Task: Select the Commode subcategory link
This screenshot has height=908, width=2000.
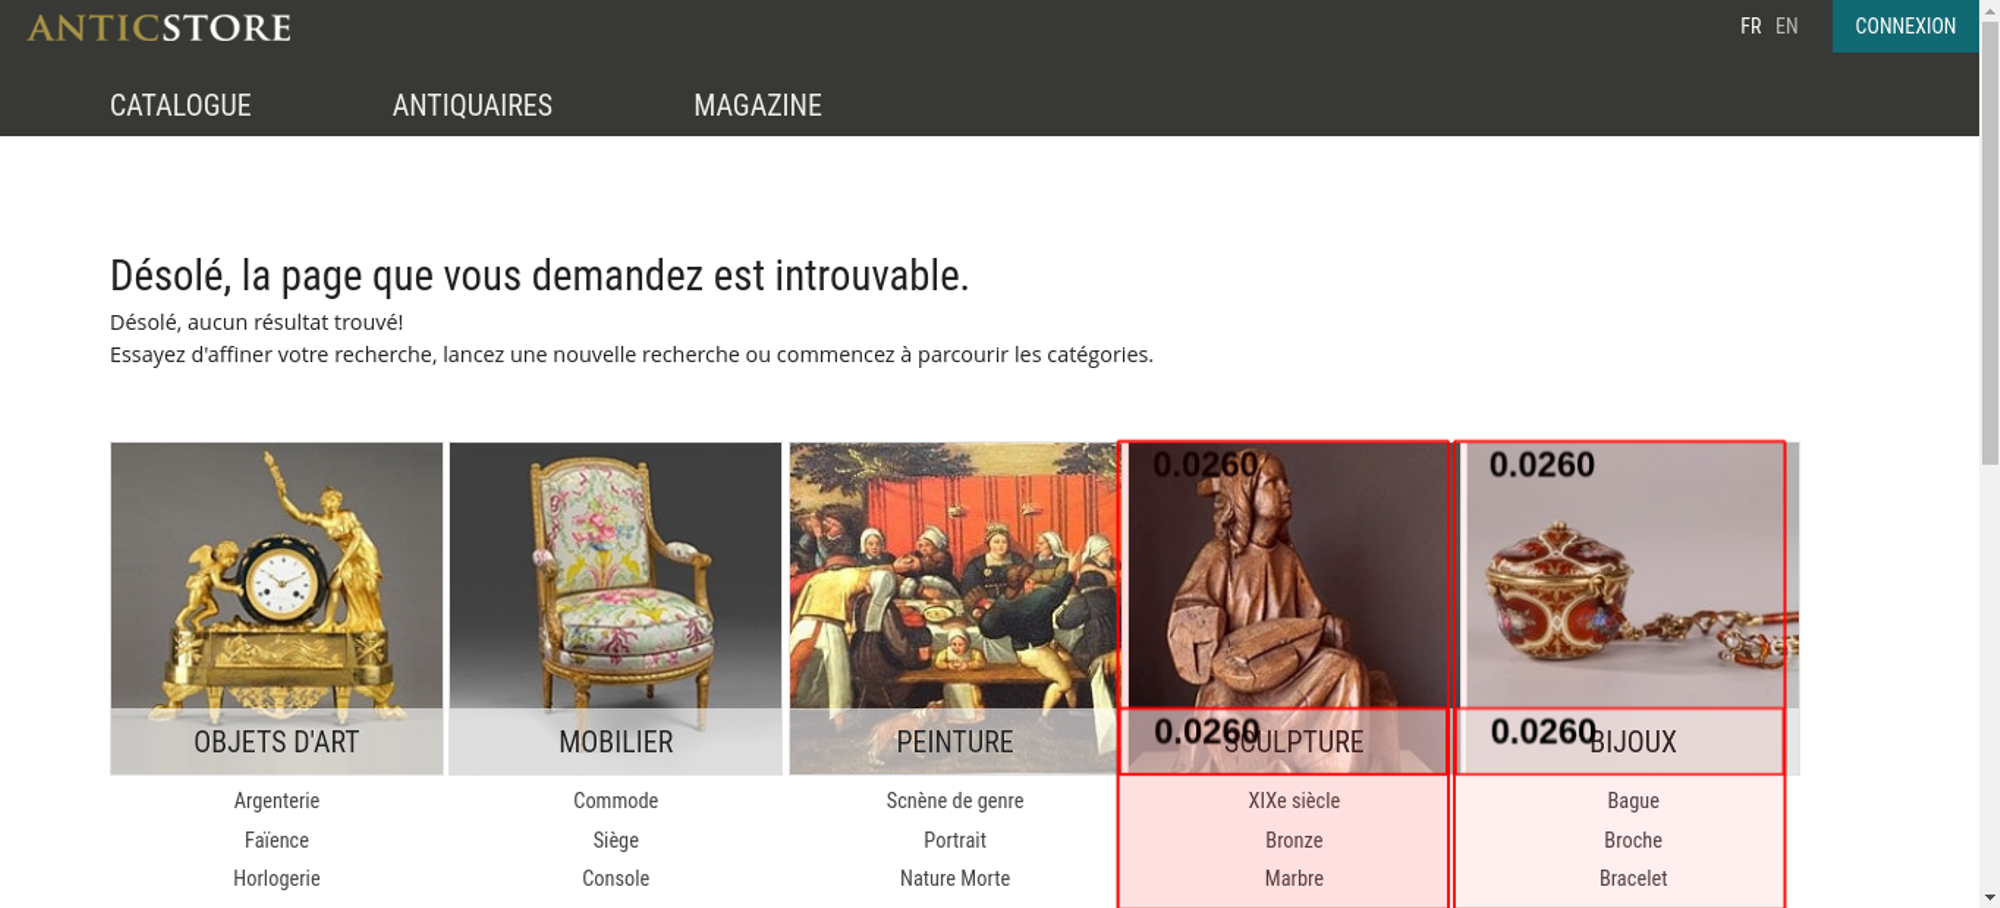Action: pyautogui.click(x=616, y=800)
